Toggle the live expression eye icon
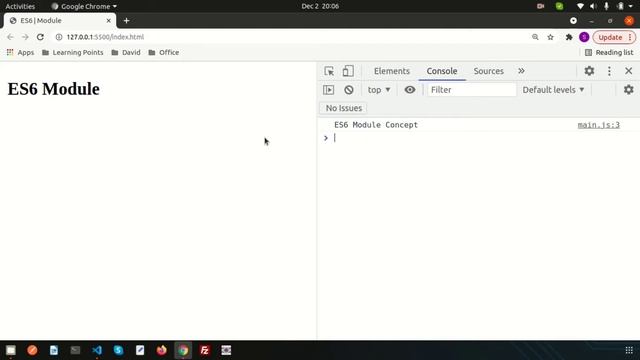Image resolution: width=640 pixels, height=360 pixels. [410, 90]
